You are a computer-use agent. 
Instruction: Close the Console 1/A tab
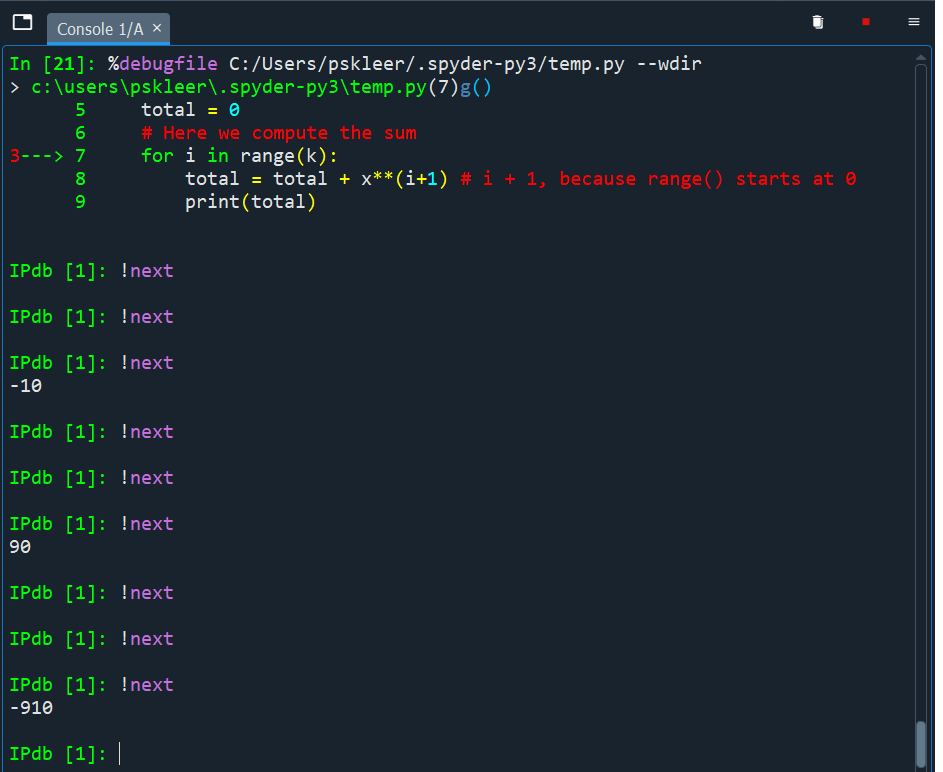coord(157,28)
